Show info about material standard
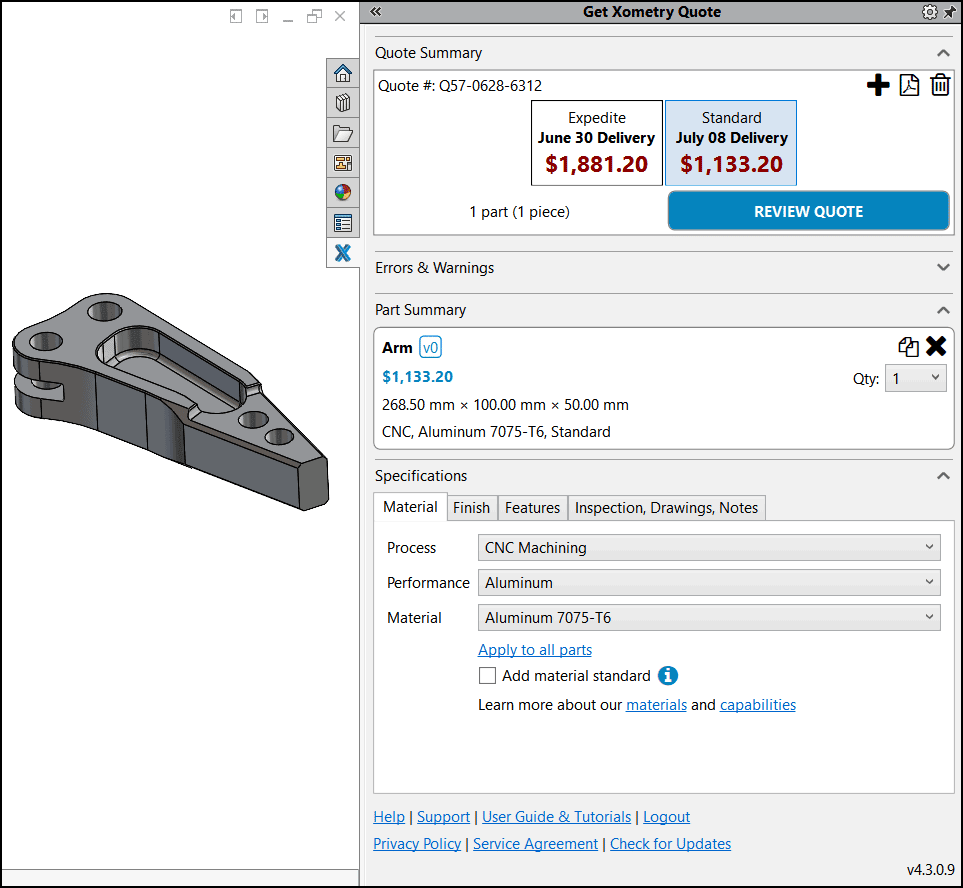963x888 pixels. (x=668, y=676)
